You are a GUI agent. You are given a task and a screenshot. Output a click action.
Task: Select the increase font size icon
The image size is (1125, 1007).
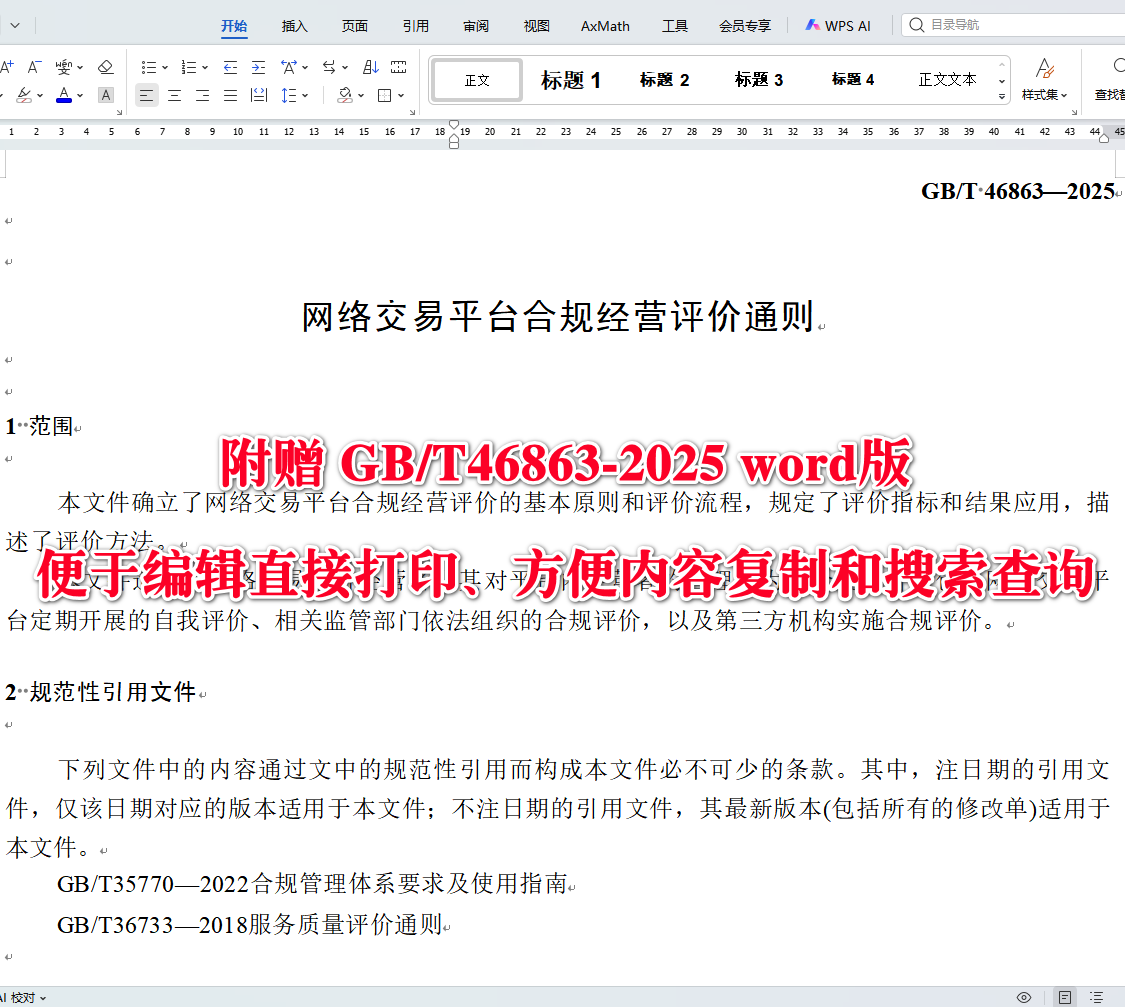pyautogui.click(x=8, y=66)
